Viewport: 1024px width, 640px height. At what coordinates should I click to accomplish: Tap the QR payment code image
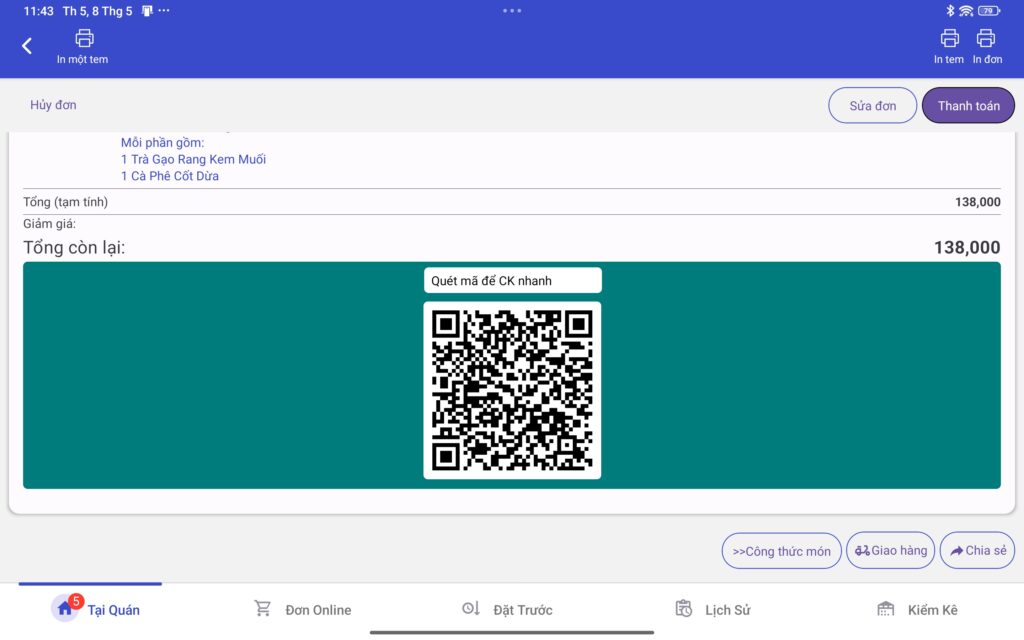[x=512, y=391]
